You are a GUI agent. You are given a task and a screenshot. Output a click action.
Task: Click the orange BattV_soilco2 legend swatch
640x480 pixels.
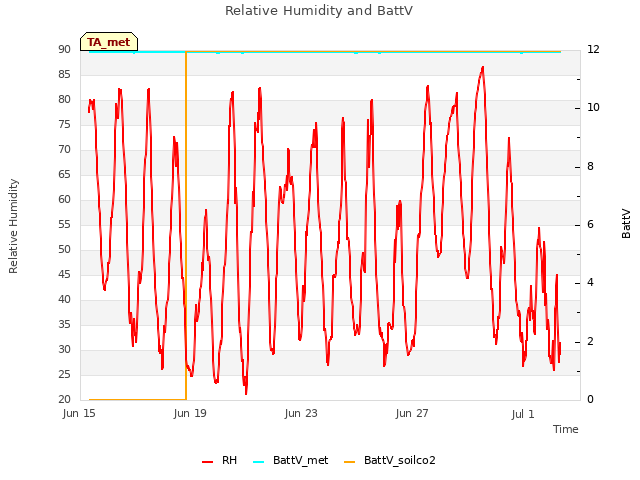coord(349,462)
